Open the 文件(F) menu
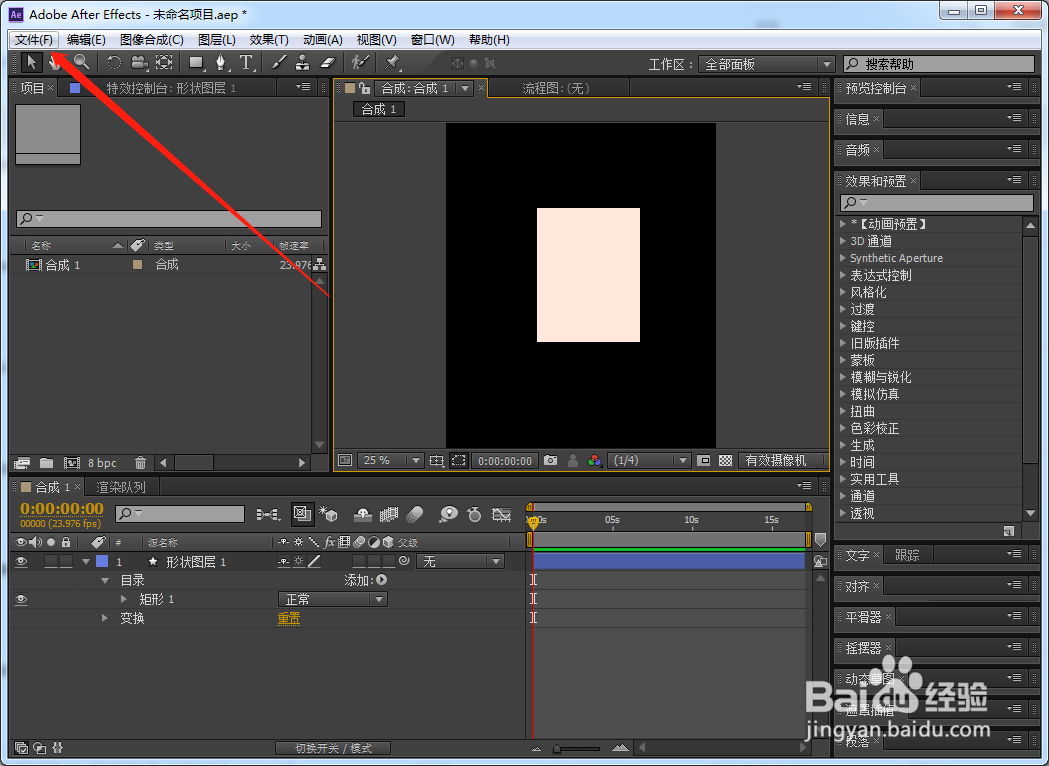Screen dimensions: 1049x766 click(x=34, y=39)
